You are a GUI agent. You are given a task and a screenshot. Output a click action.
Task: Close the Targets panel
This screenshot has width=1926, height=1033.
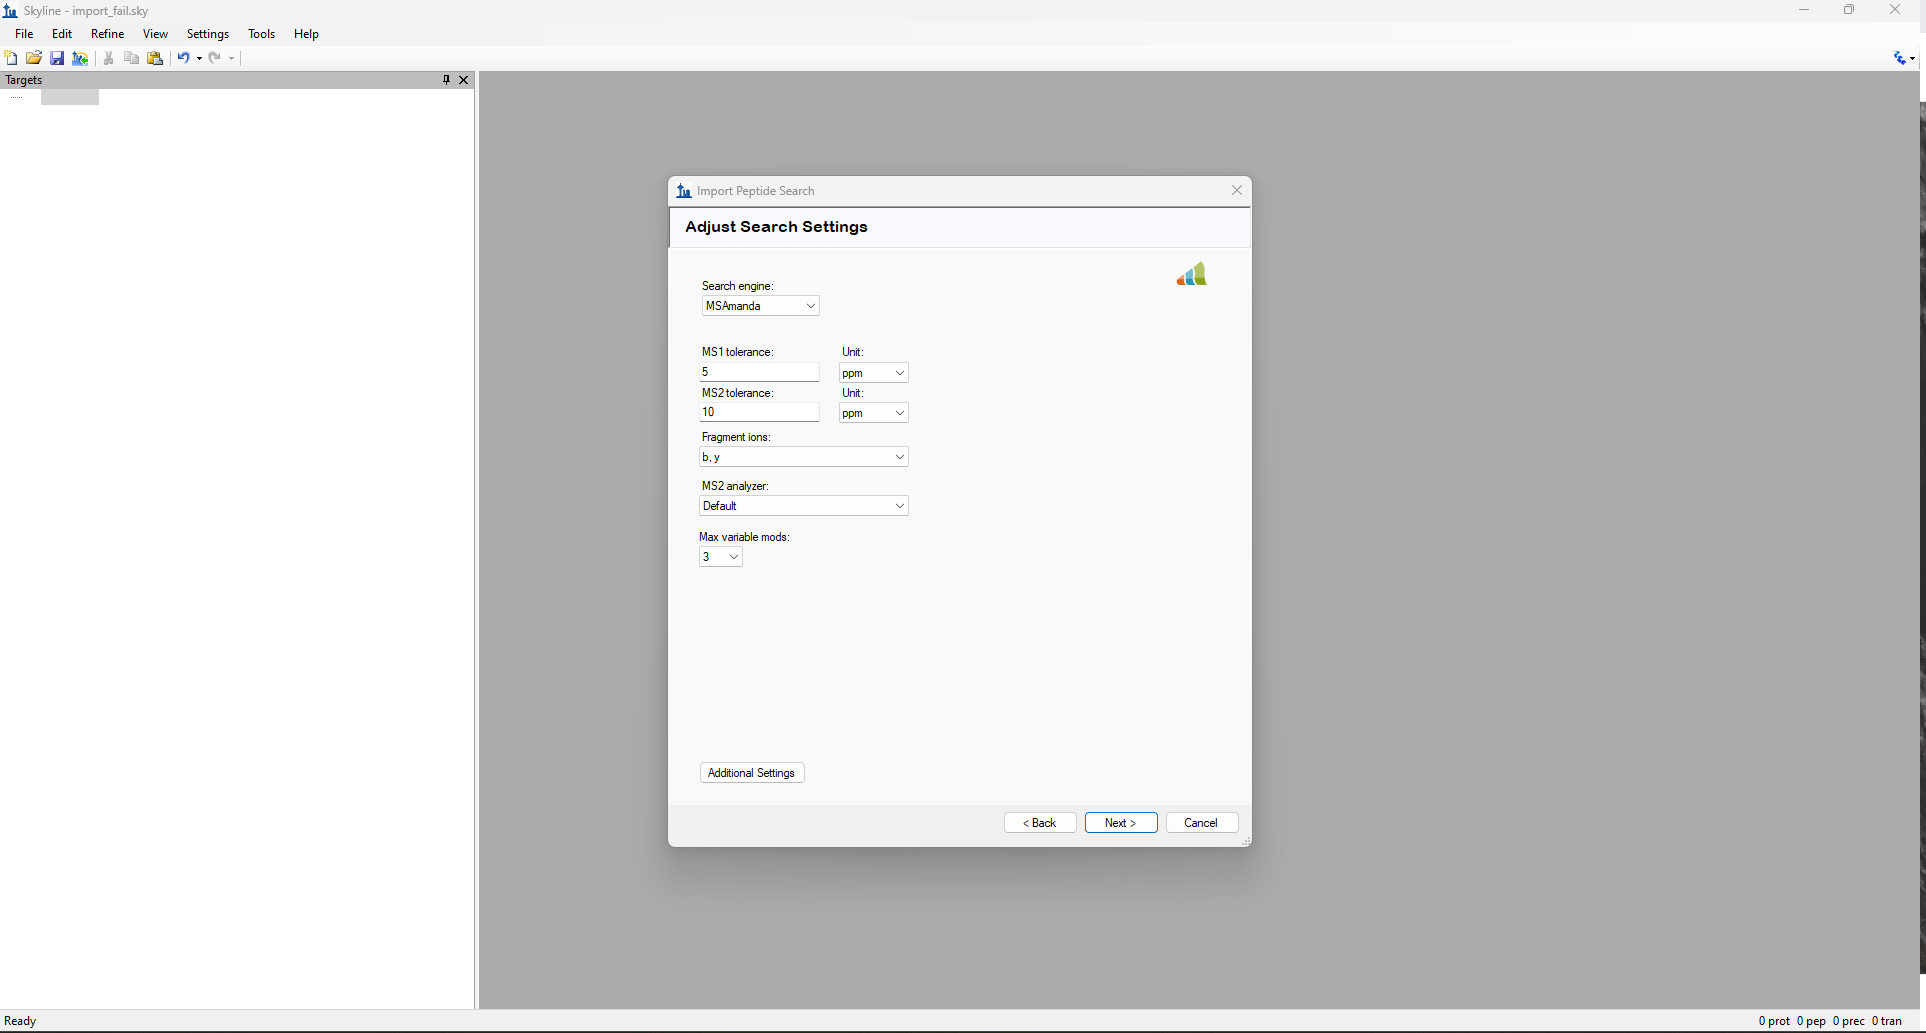(464, 80)
